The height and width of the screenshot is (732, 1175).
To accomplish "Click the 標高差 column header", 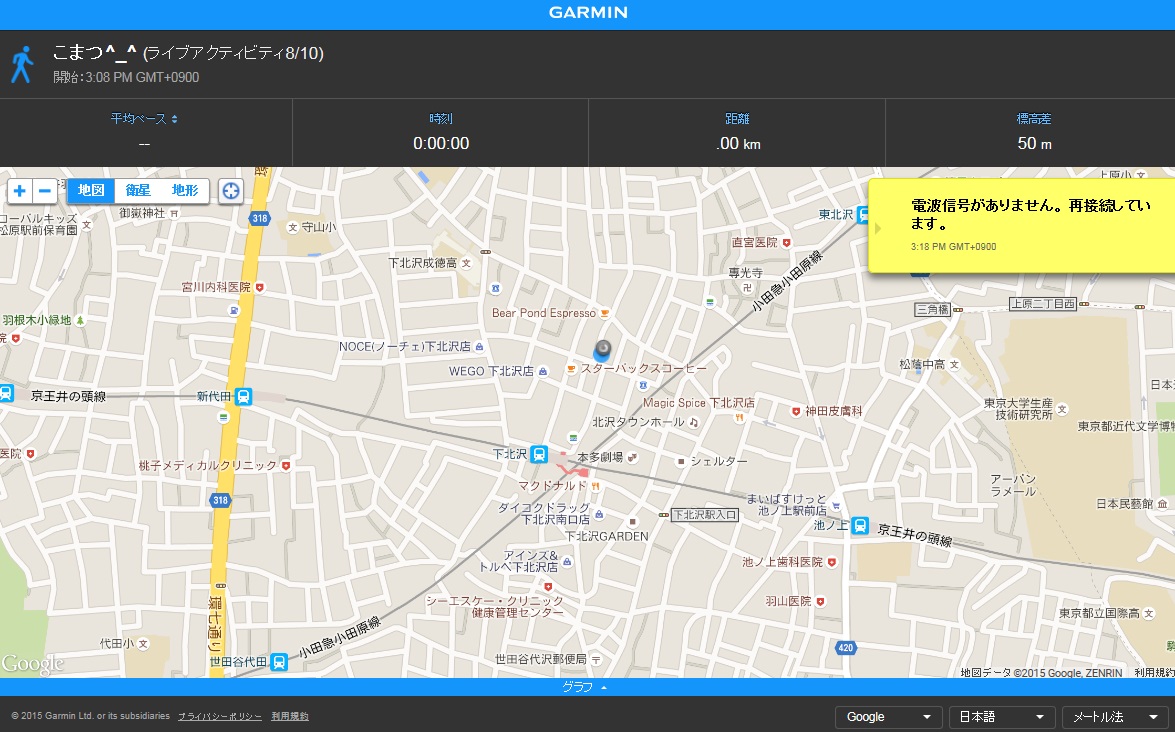I will coord(1034,118).
